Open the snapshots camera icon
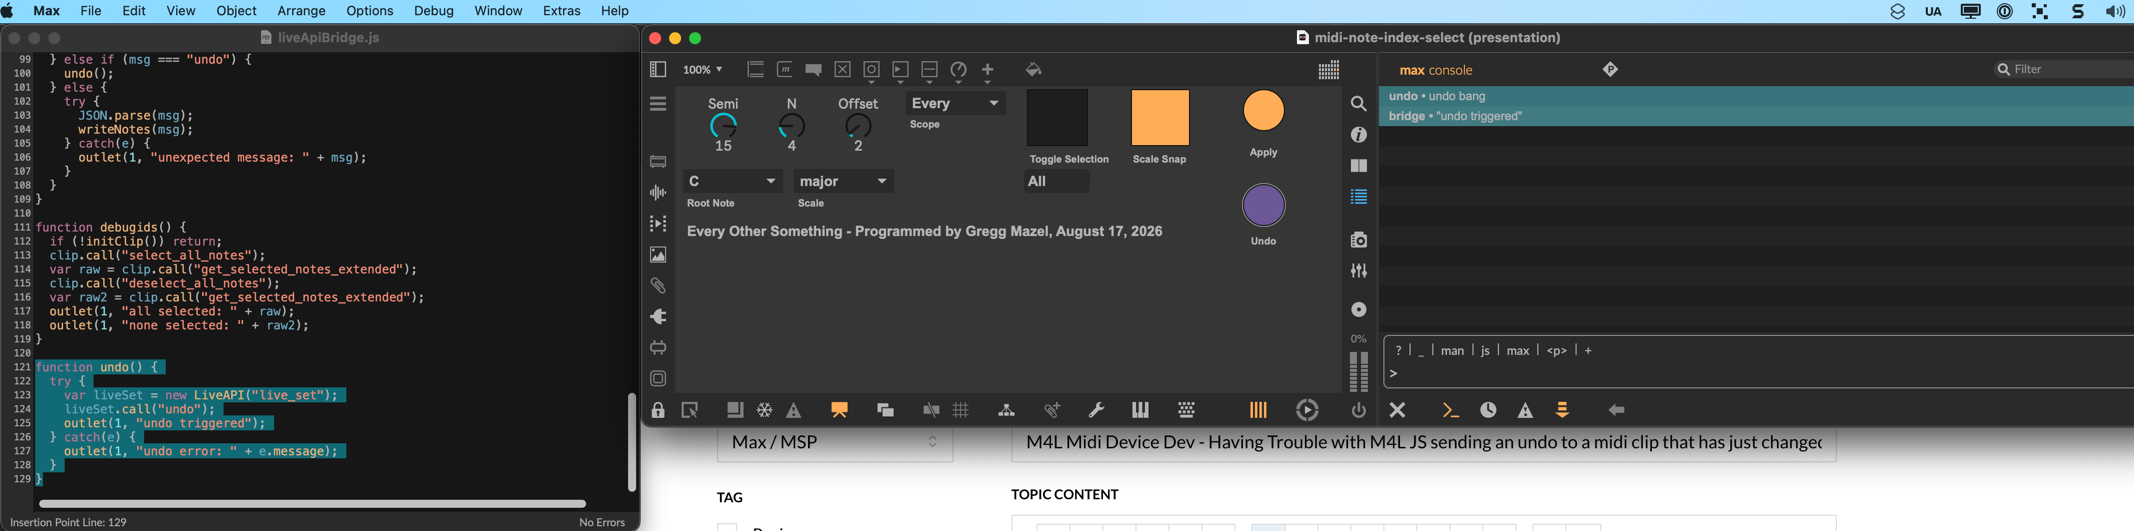The image size is (2134, 531). click(x=1358, y=240)
